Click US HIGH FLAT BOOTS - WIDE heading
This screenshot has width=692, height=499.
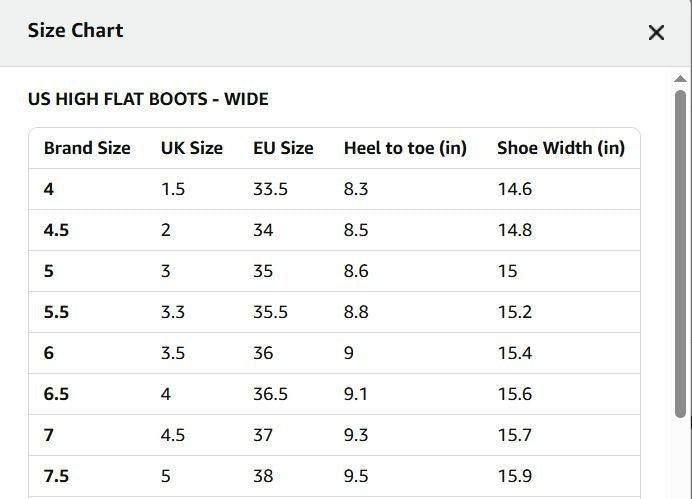pos(148,99)
